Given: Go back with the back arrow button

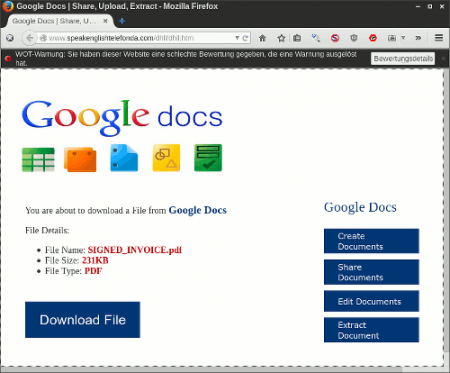Looking at the screenshot, I should point(29,38).
